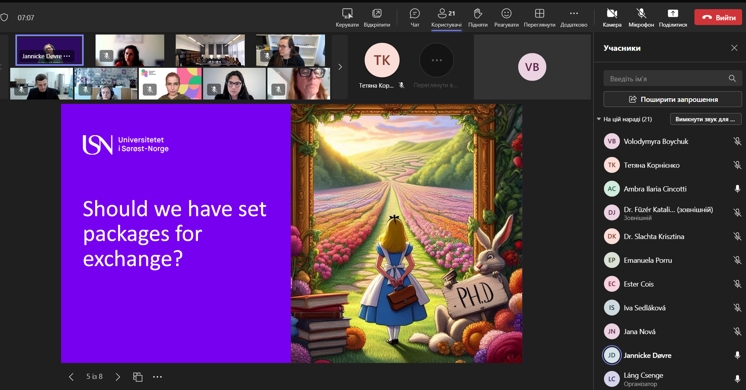This screenshot has width=746, height=390.
Task: Click Тетяна Корнієнко's muted mic icon in list
Action: pos(737,165)
